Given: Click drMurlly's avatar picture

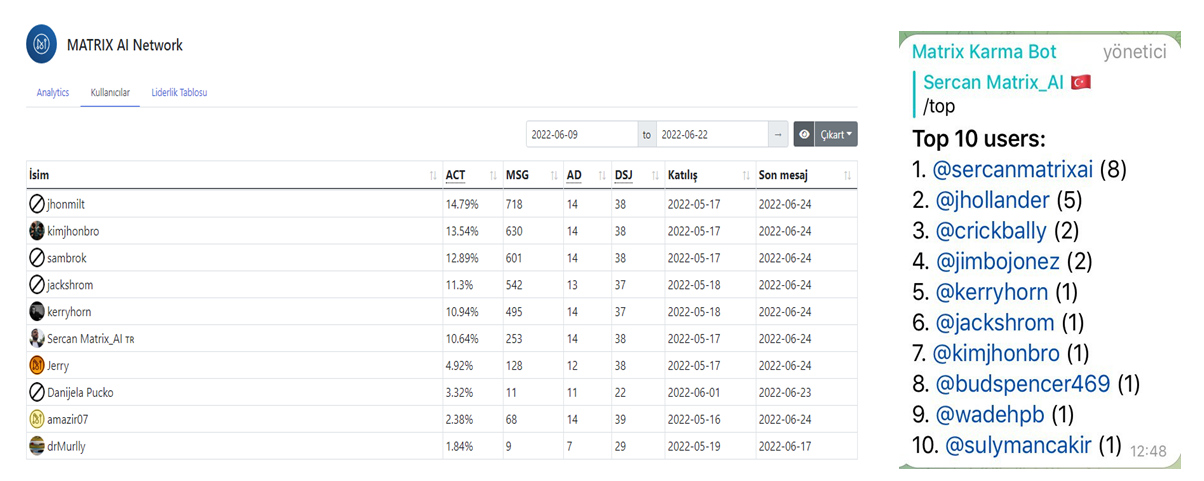Looking at the screenshot, I should (x=37, y=446).
